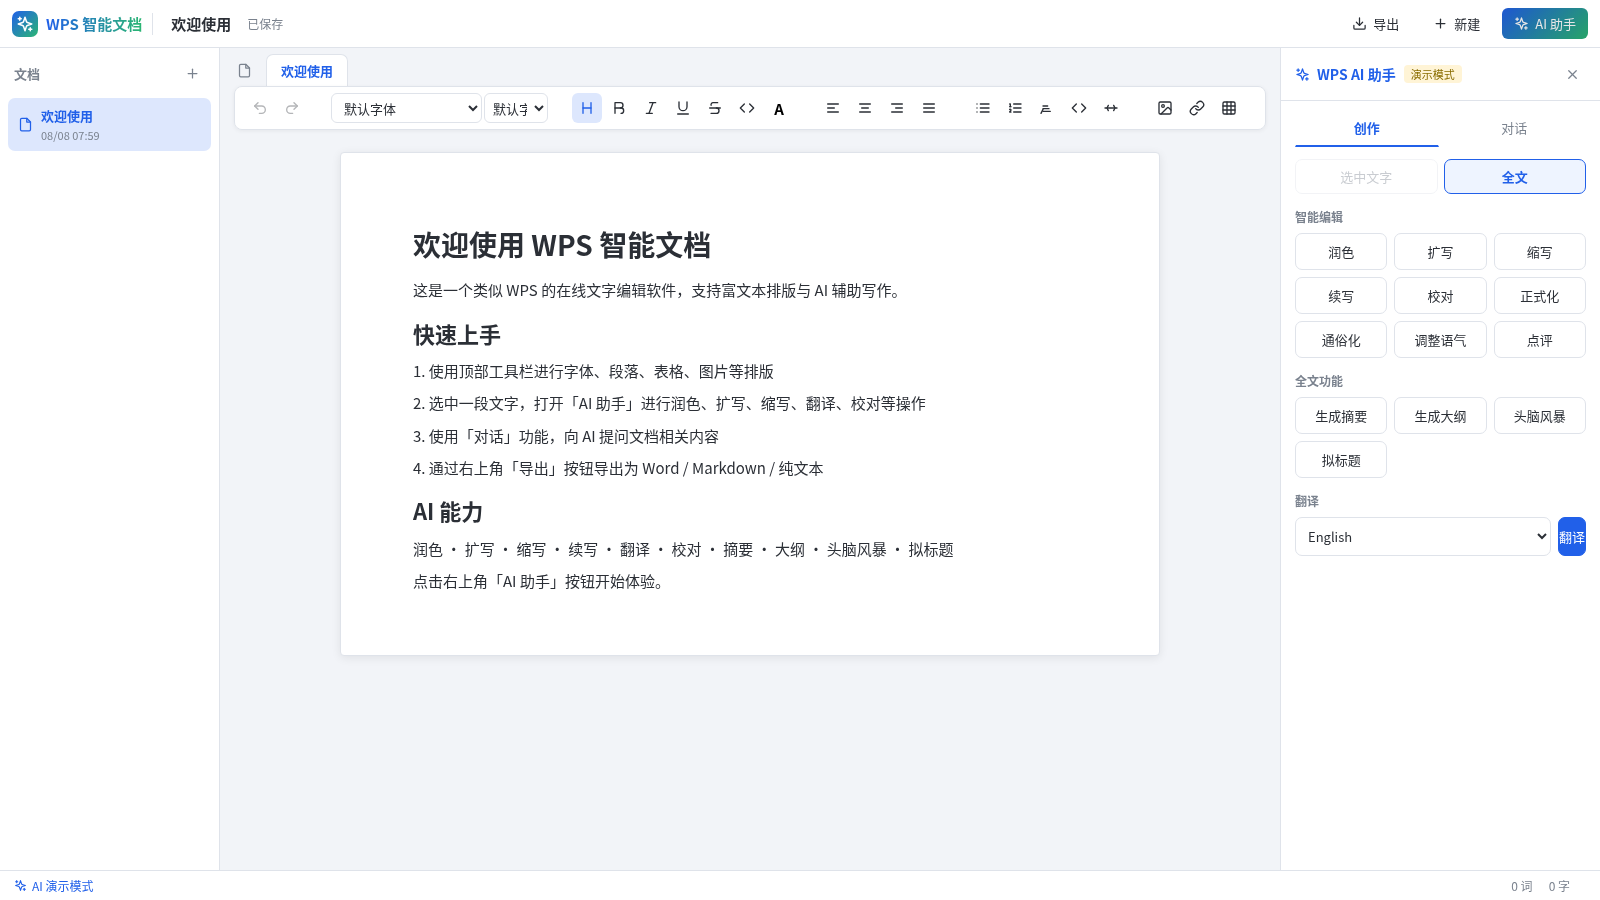Click the 正式化 button
Screen dimensions: 1600x900
[1540, 296]
